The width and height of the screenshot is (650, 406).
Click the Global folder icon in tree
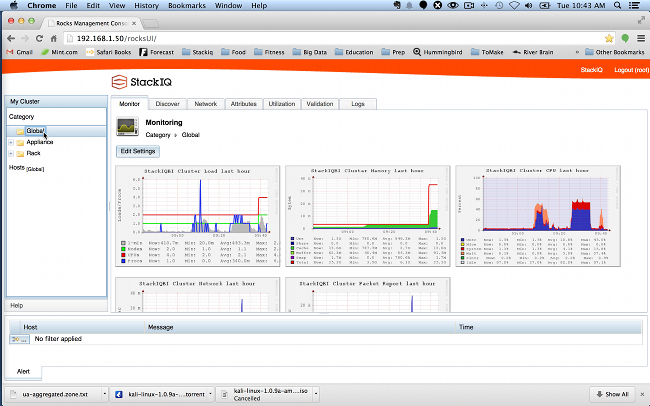[20, 131]
